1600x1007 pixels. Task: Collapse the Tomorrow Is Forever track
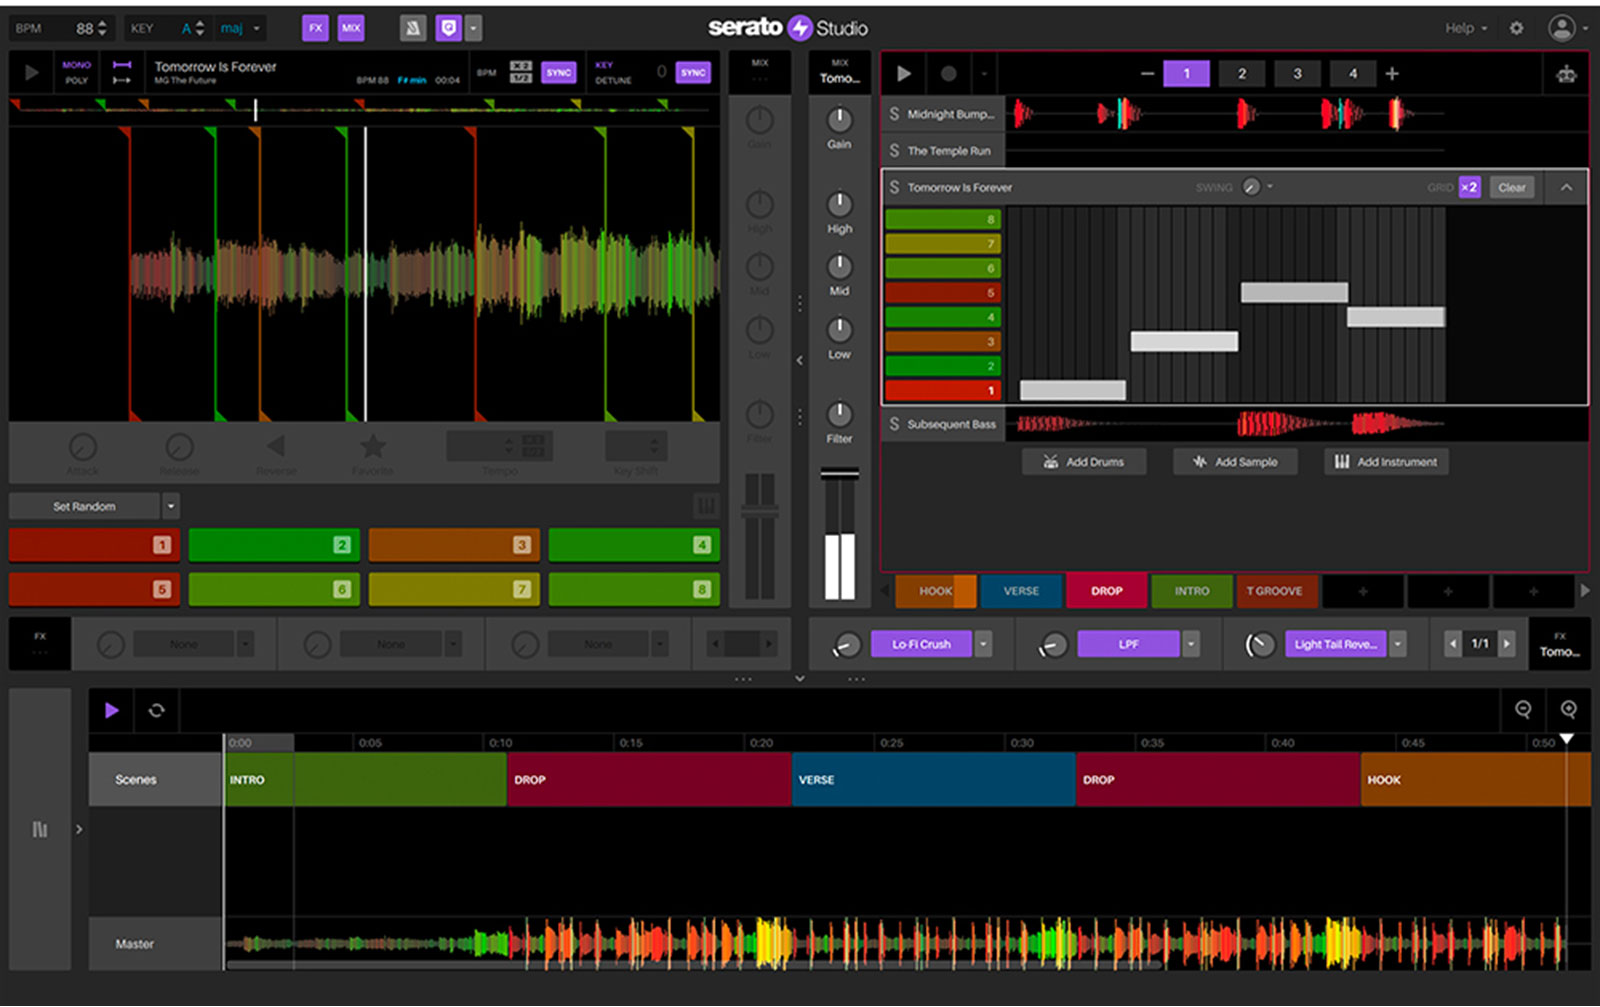point(1566,187)
